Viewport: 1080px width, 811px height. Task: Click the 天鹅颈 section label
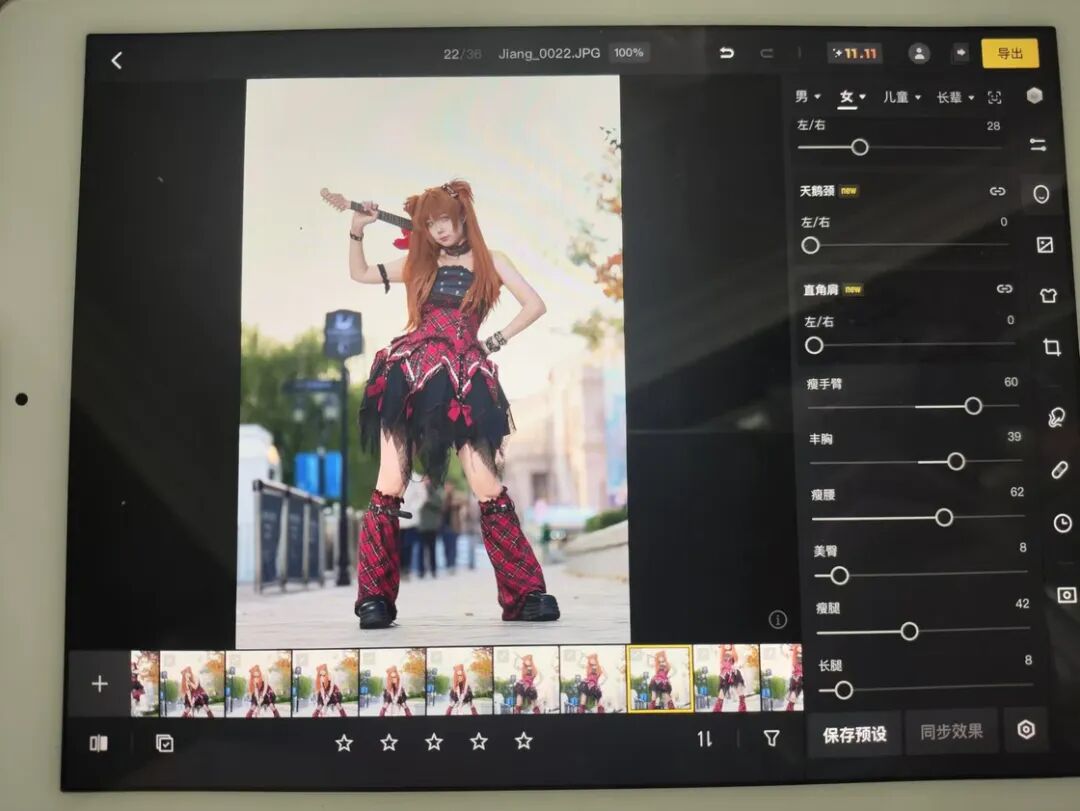point(817,191)
